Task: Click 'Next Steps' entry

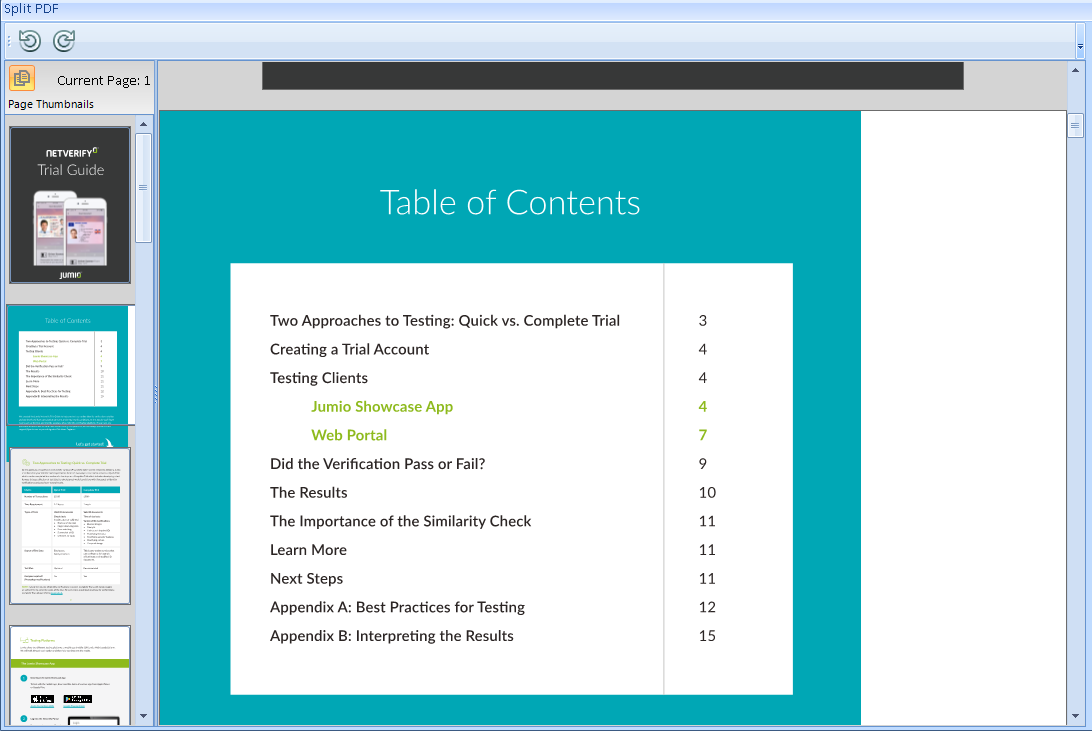Action: 306,578
